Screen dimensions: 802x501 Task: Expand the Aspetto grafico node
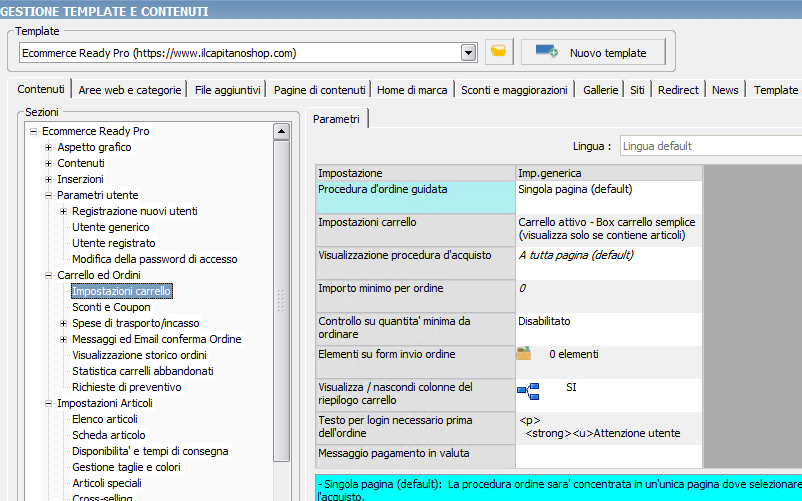pyautogui.click(x=49, y=147)
